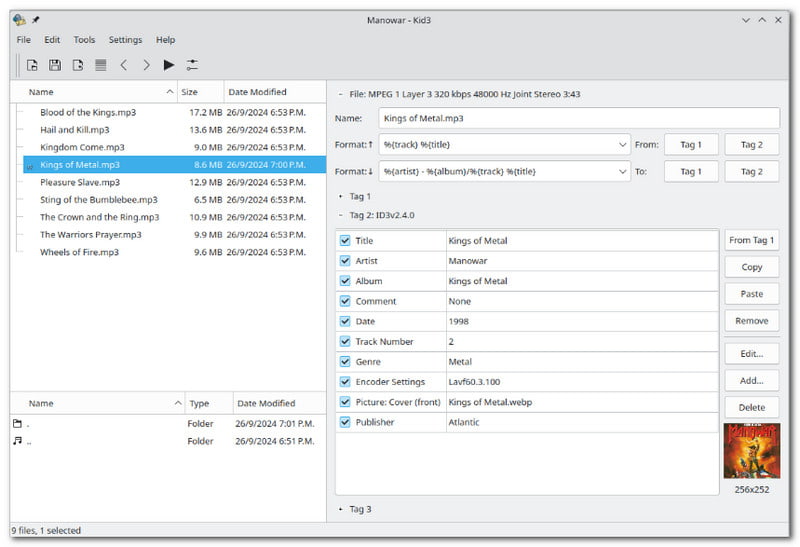Sort folder list by Name column header

[97, 403]
